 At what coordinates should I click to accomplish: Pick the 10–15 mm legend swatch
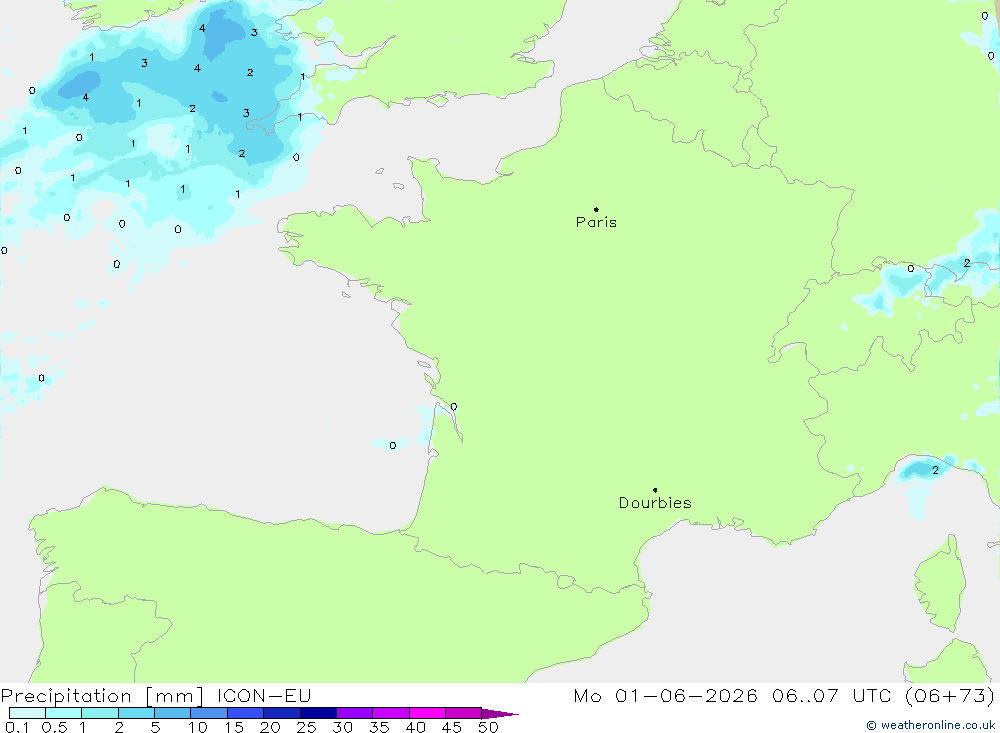click(209, 713)
